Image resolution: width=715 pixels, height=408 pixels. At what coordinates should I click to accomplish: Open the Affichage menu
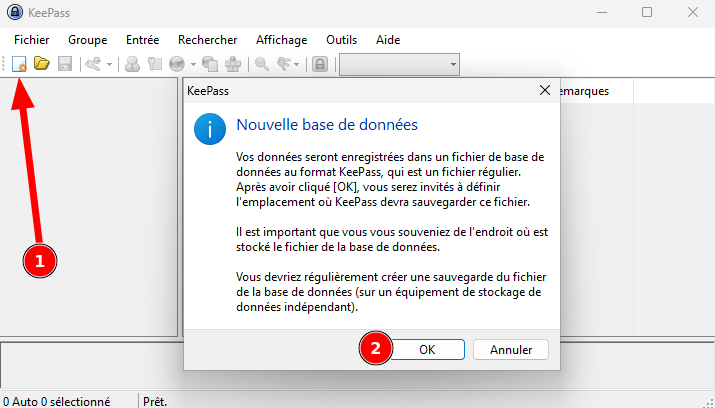pyautogui.click(x=281, y=40)
